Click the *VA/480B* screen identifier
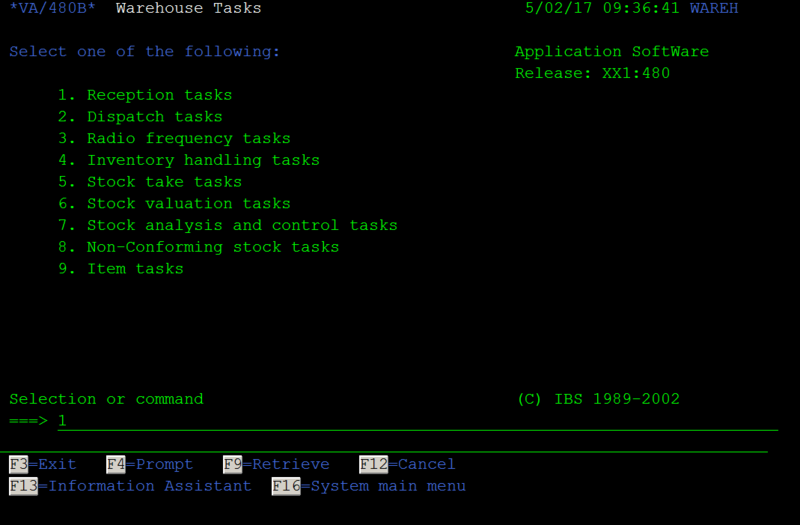This screenshot has height=525, width=800. pyautogui.click(x=53, y=8)
